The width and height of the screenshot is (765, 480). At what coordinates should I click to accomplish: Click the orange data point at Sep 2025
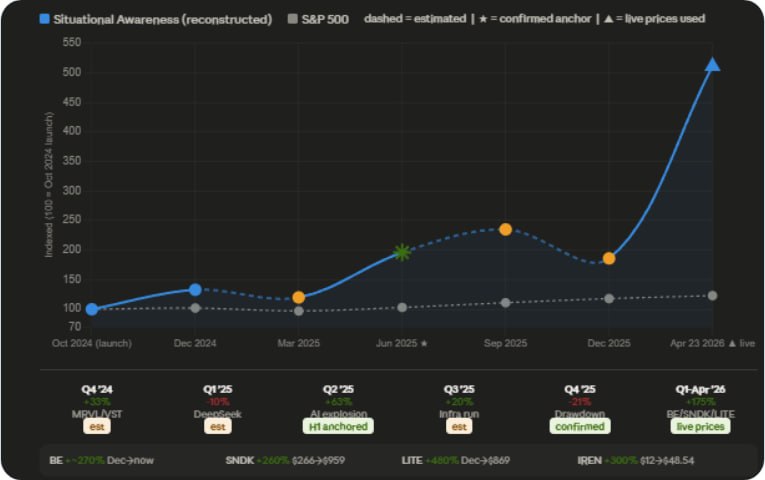505,229
